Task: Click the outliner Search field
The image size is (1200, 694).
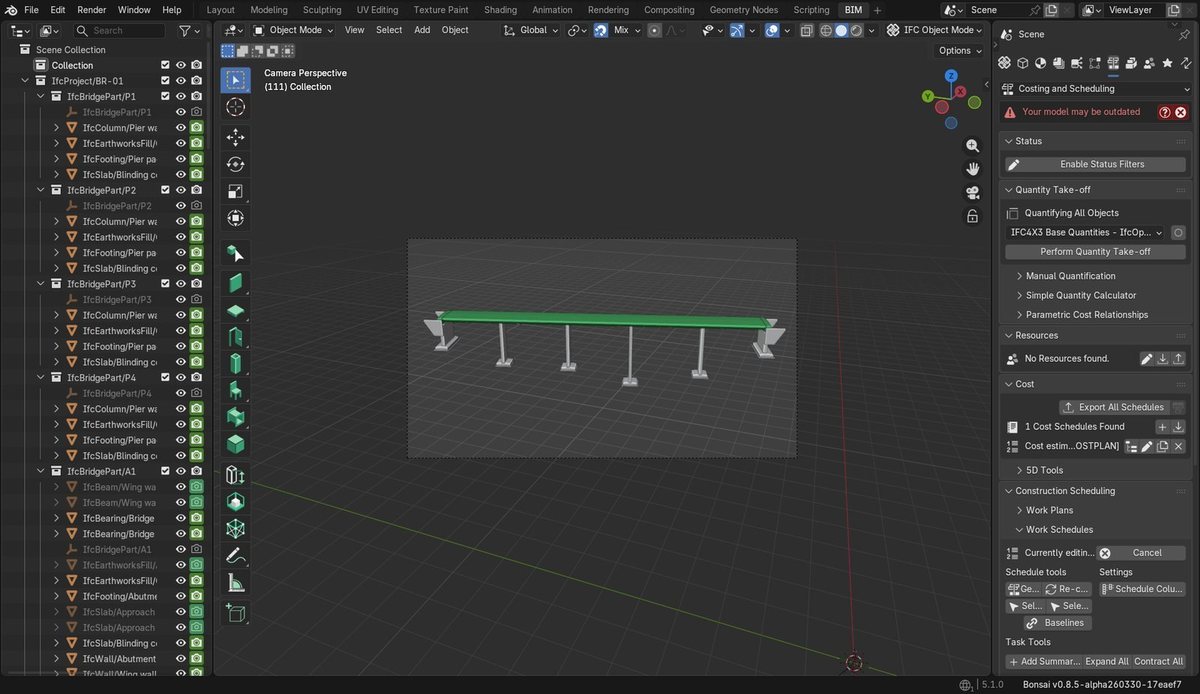Action: (120, 31)
